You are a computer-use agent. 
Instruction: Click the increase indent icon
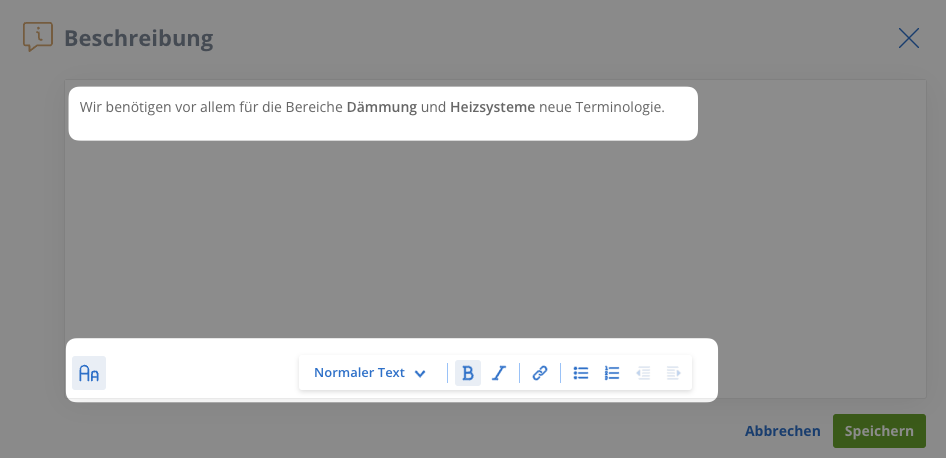(x=674, y=373)
